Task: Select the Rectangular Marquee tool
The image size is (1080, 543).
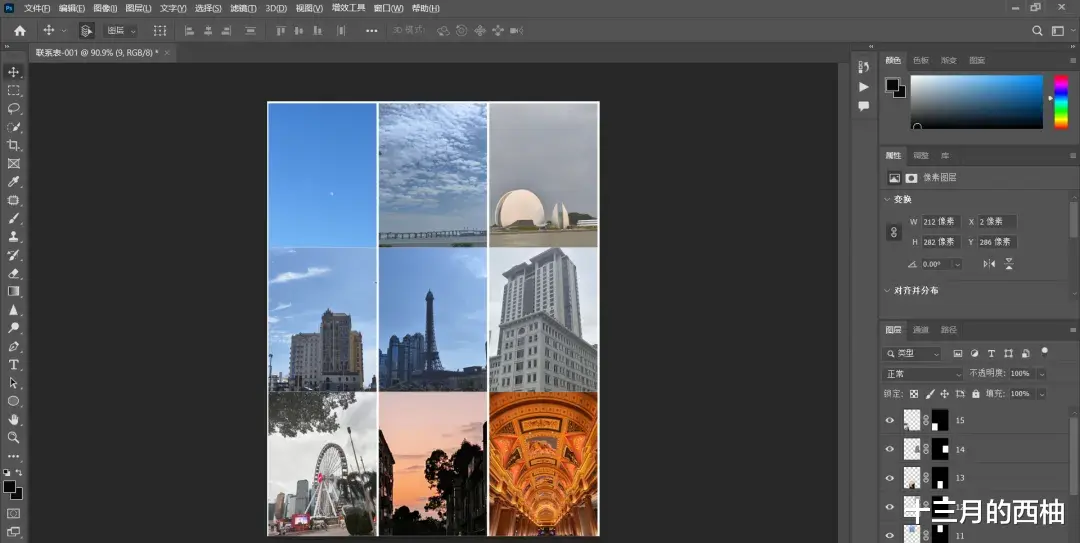Action: (13, 90)
